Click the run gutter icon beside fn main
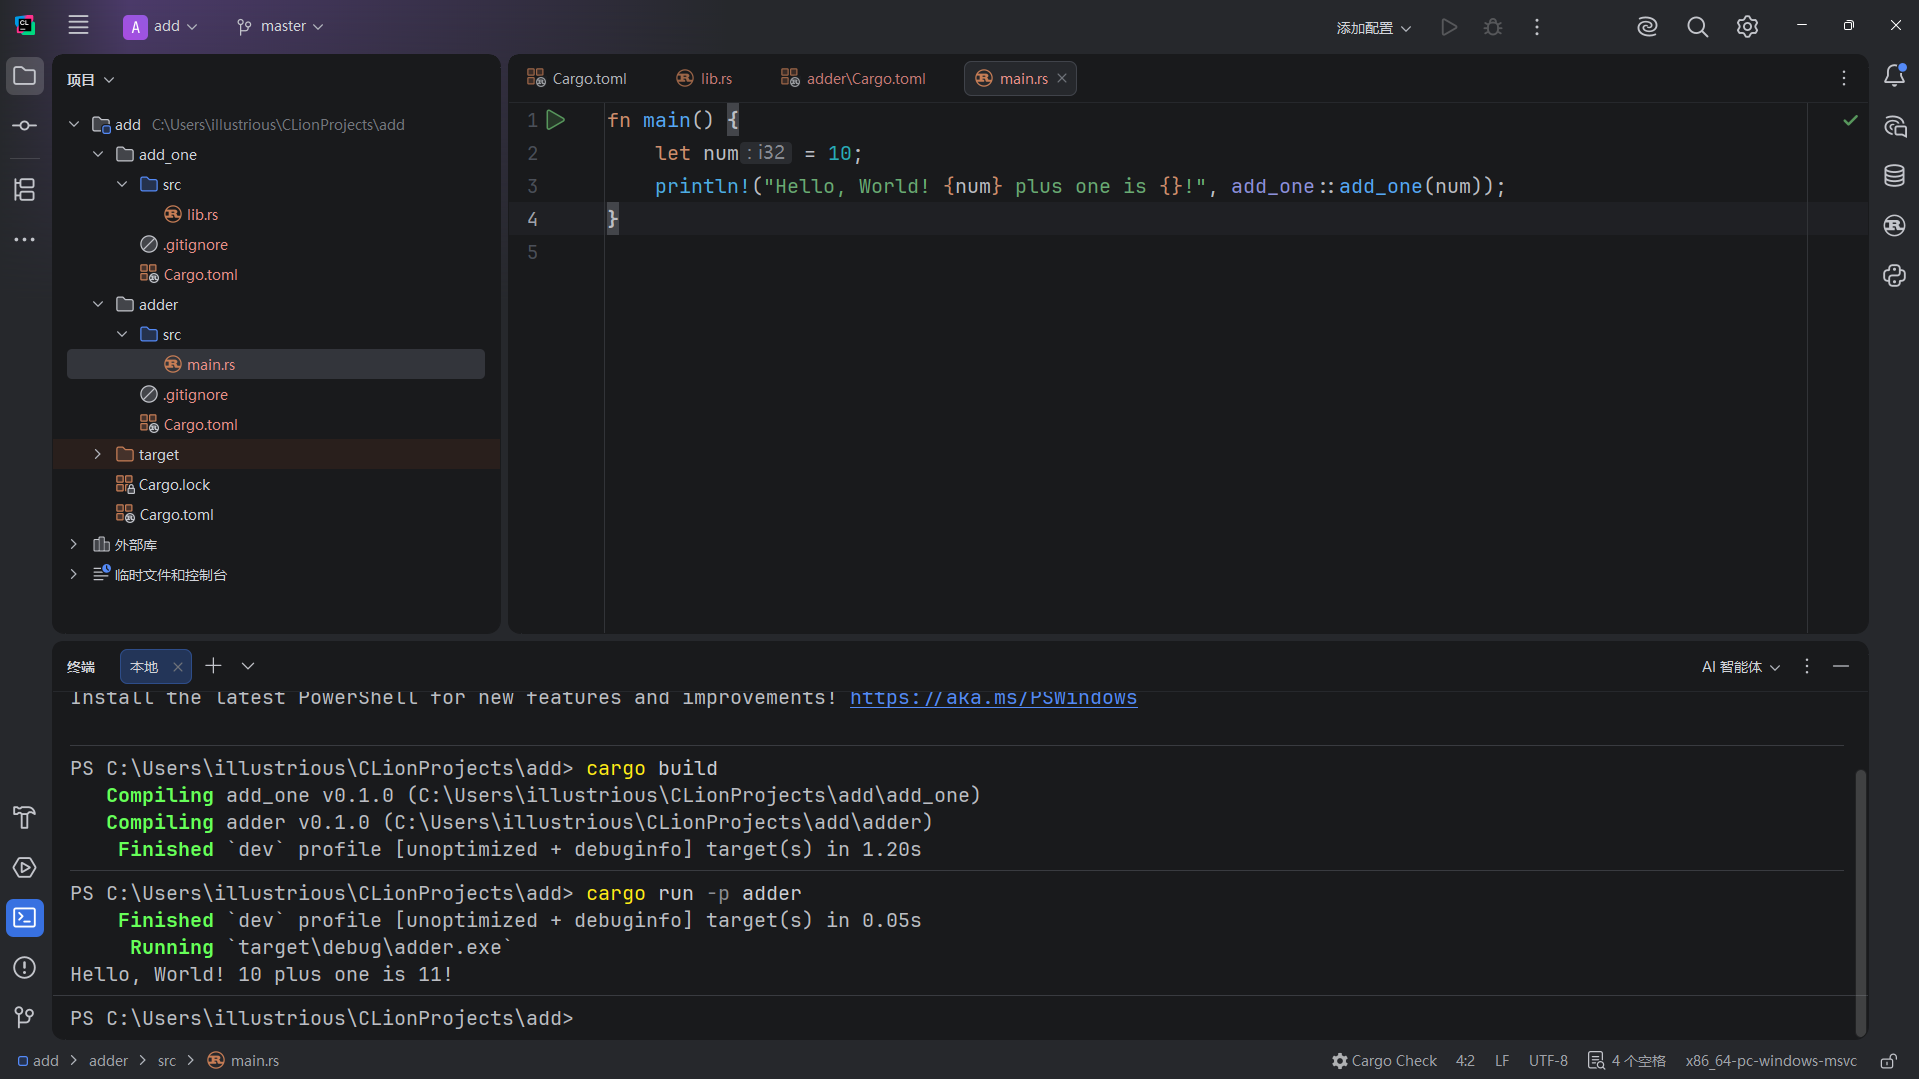 pos(556,120)
